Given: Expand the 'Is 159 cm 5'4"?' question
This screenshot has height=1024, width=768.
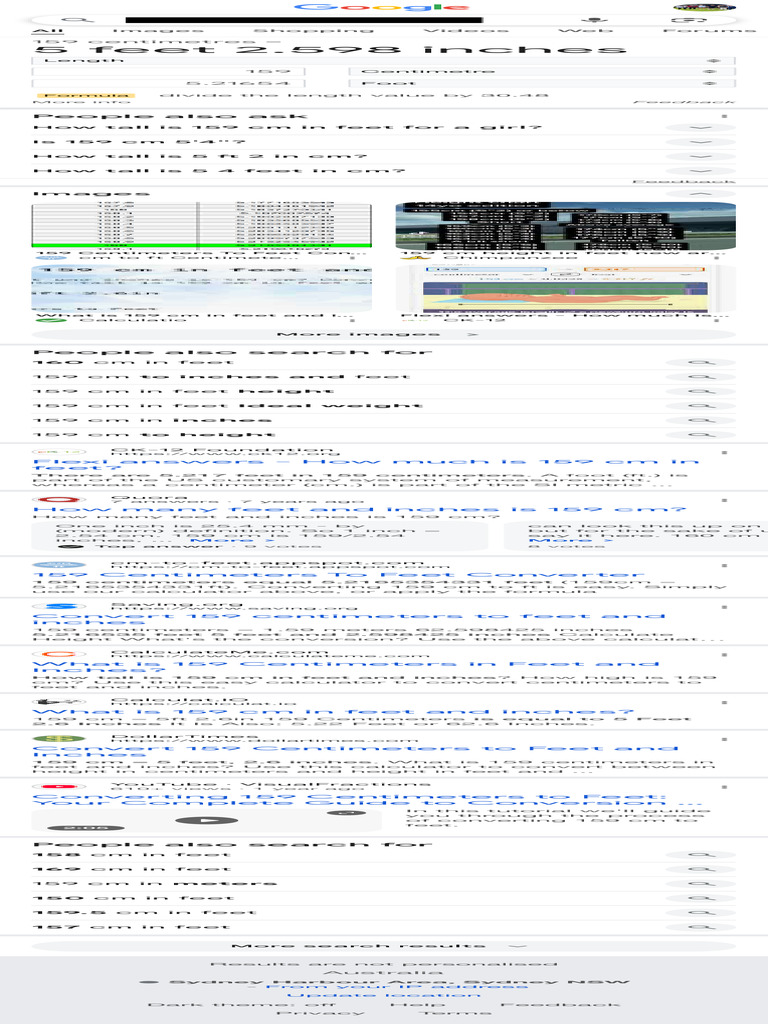Looking at the screenshot, I should (383, 142).
